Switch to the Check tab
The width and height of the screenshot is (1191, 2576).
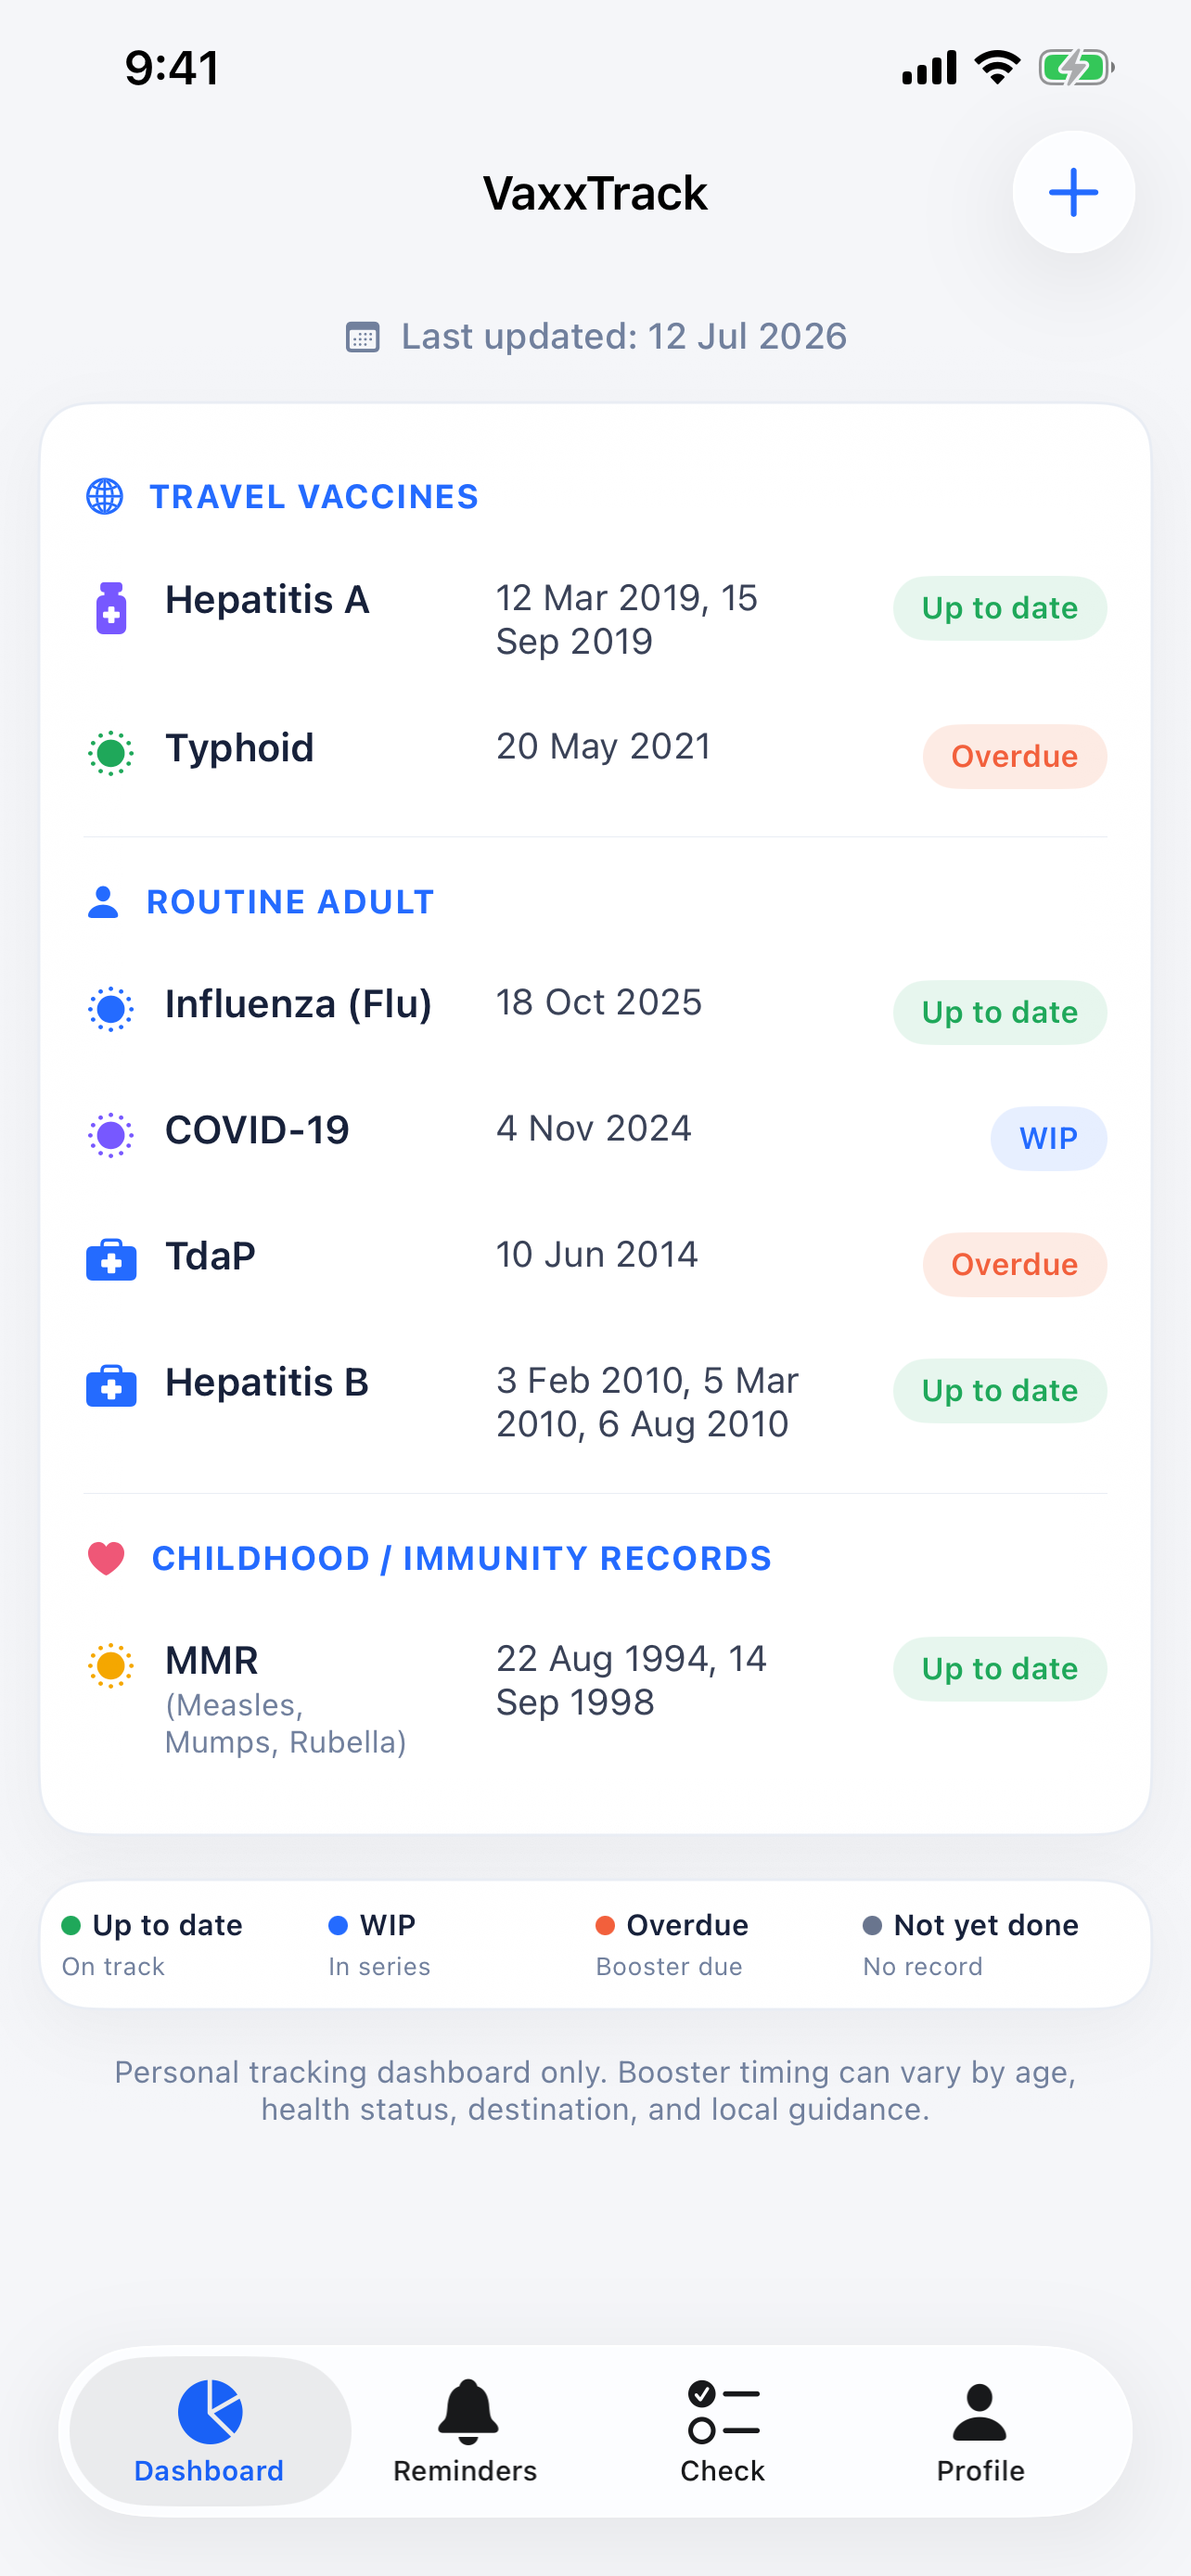[722, 2431]
